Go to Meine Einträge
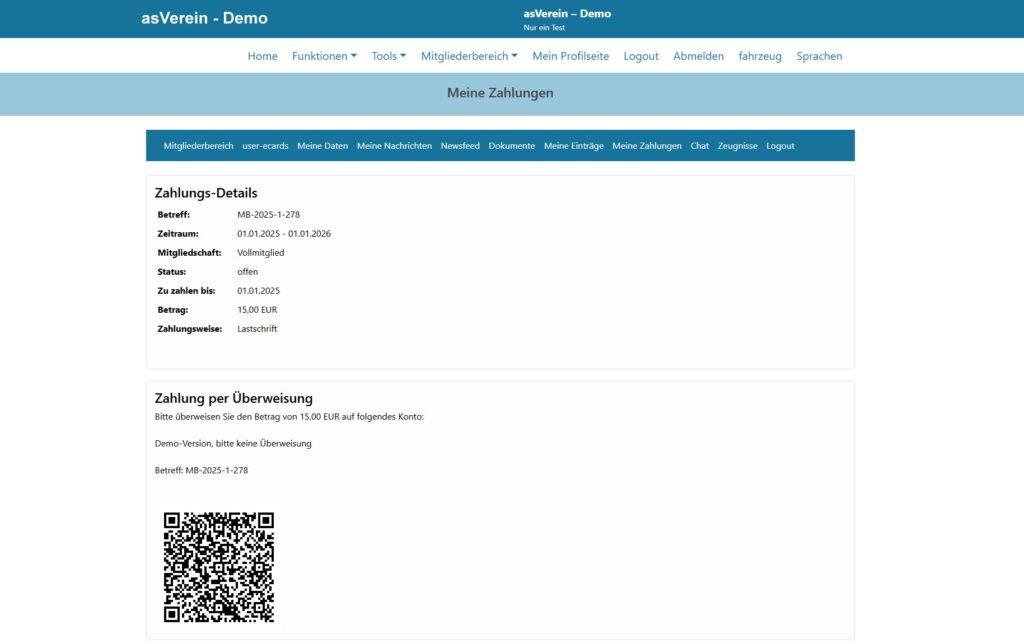This screenshot has height=644, width=1024. click(574, 146)
